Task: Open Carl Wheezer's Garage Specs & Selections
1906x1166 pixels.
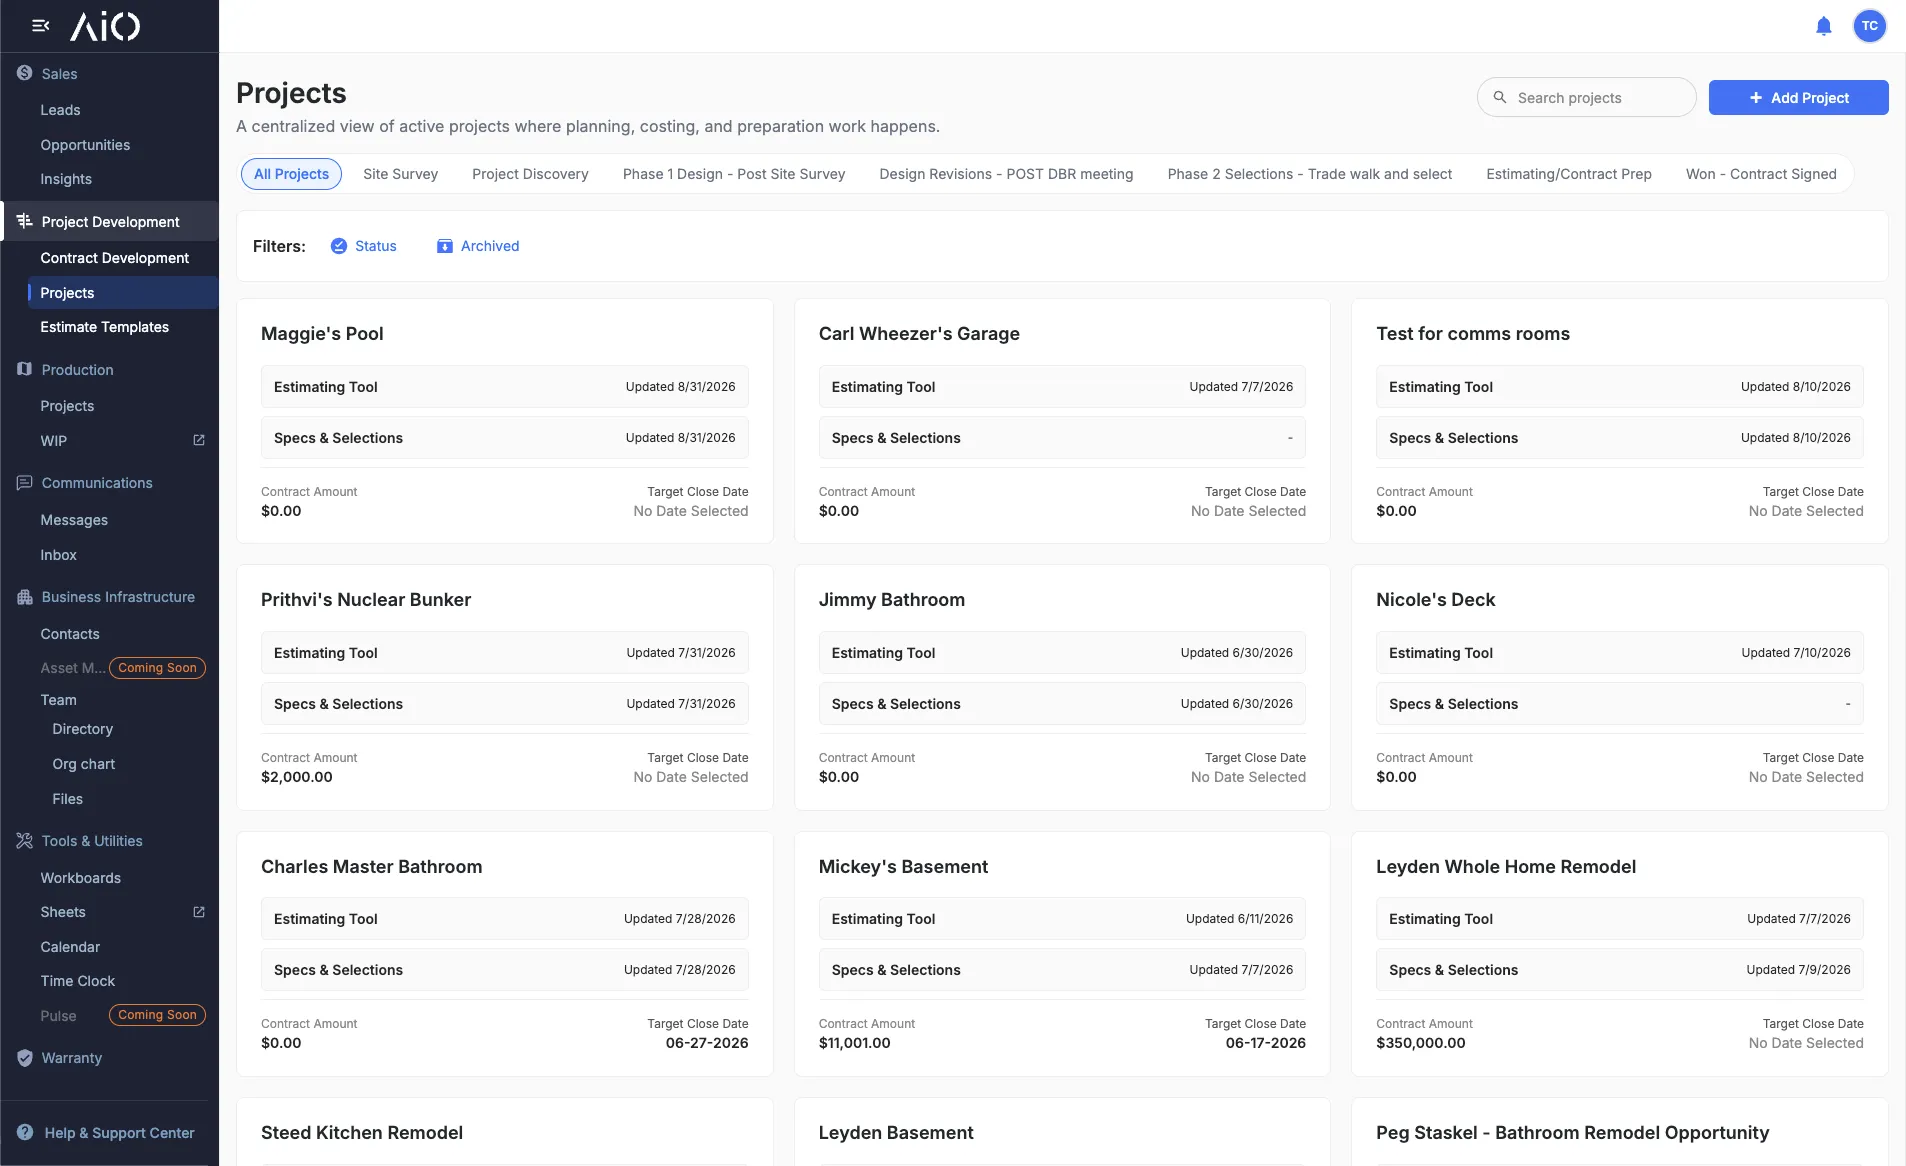Action: coord(1062,438)
